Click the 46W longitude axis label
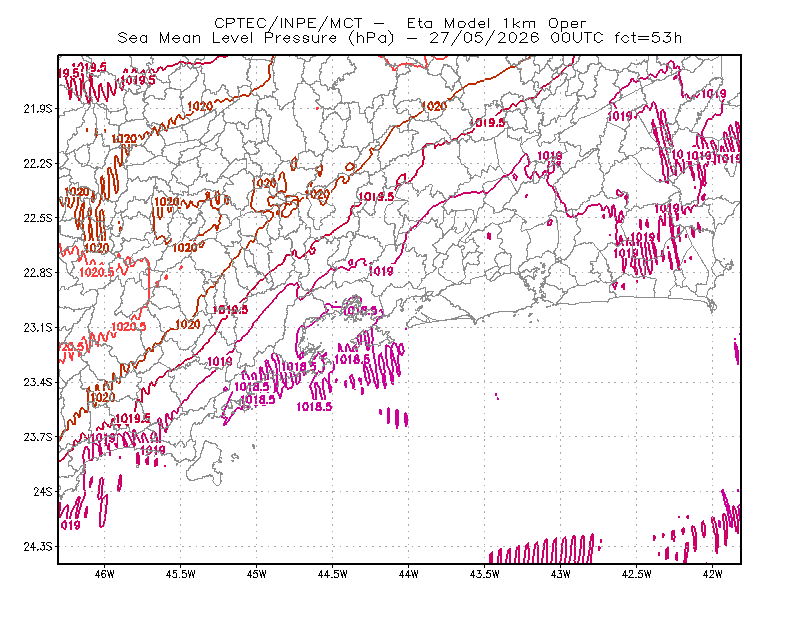Screen dimensions: 800x618 [105, 574]
